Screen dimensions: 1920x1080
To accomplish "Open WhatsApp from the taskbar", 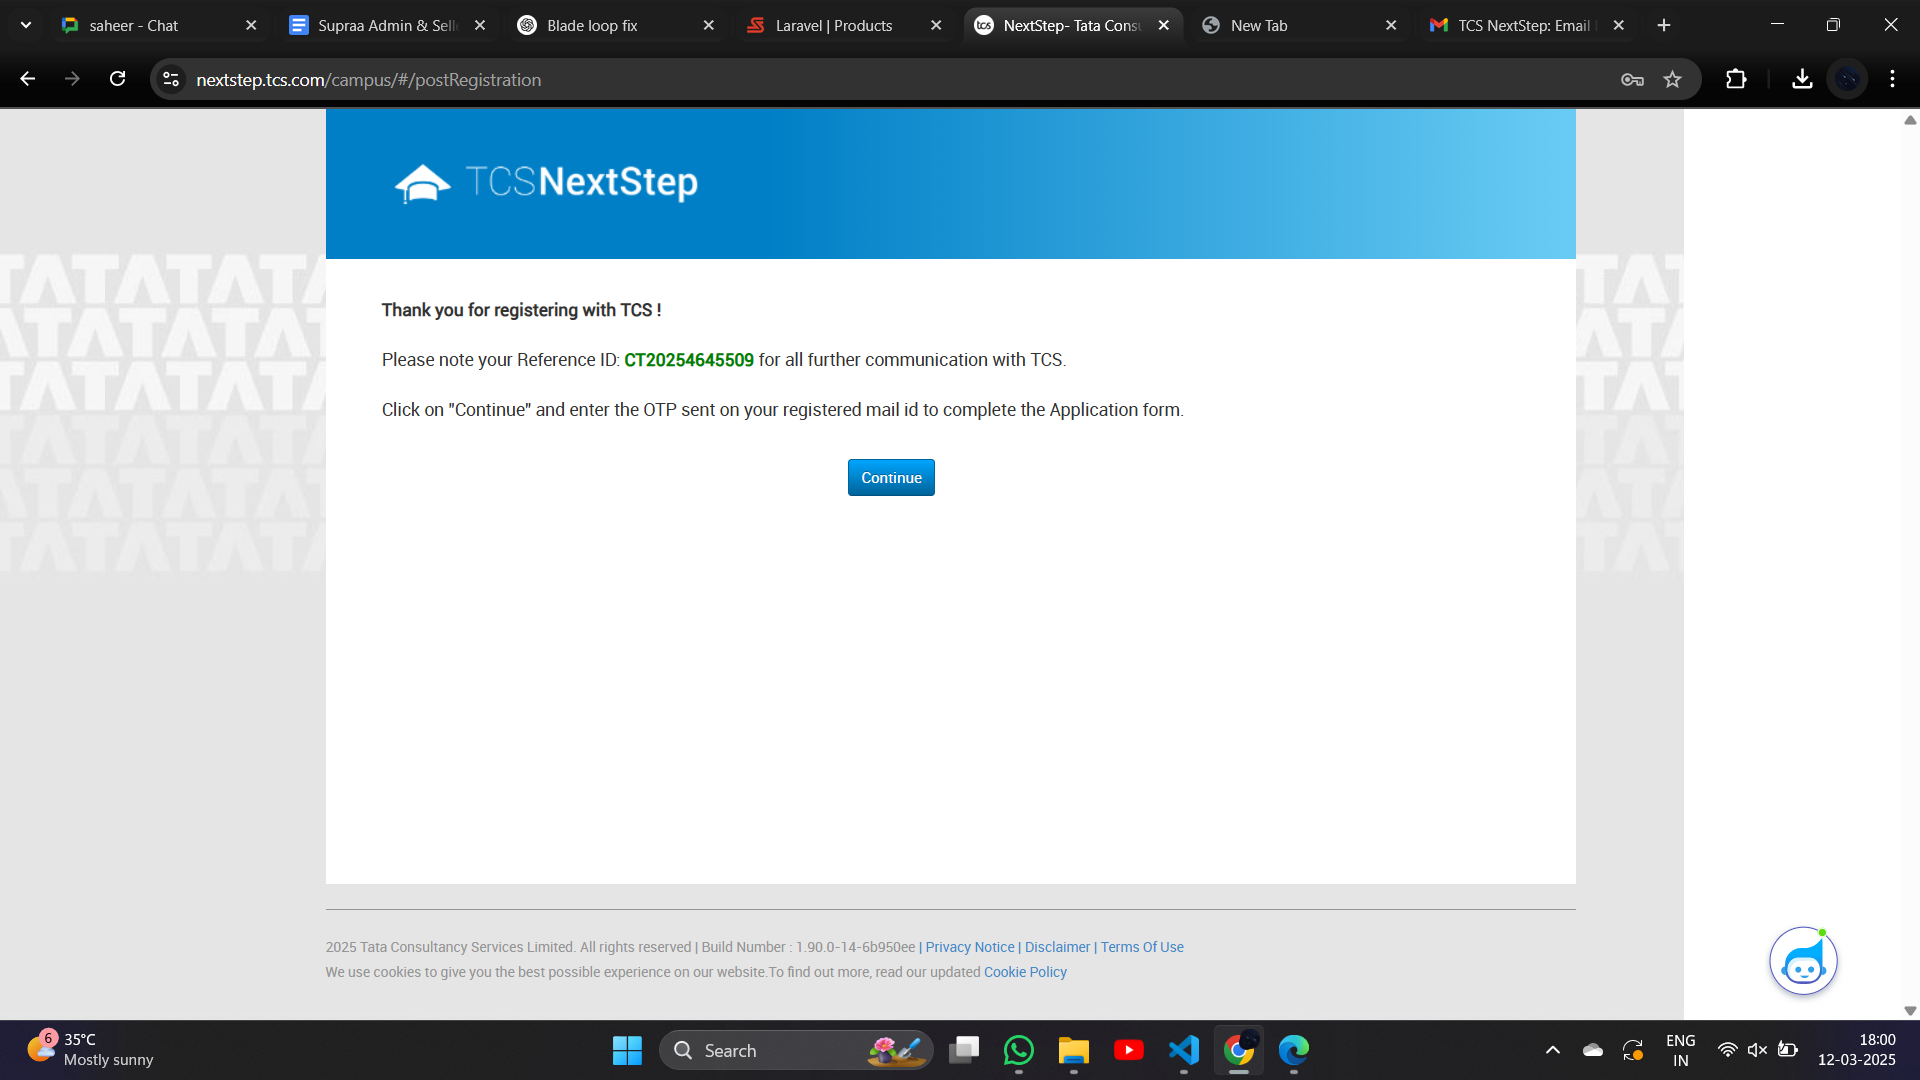I will click(x=1018, y=1050).
